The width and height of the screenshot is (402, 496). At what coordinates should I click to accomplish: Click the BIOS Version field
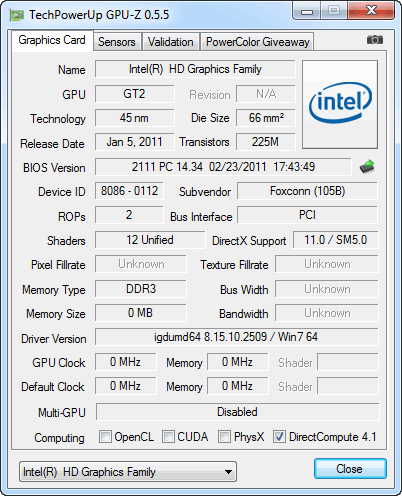click(223, 167)
